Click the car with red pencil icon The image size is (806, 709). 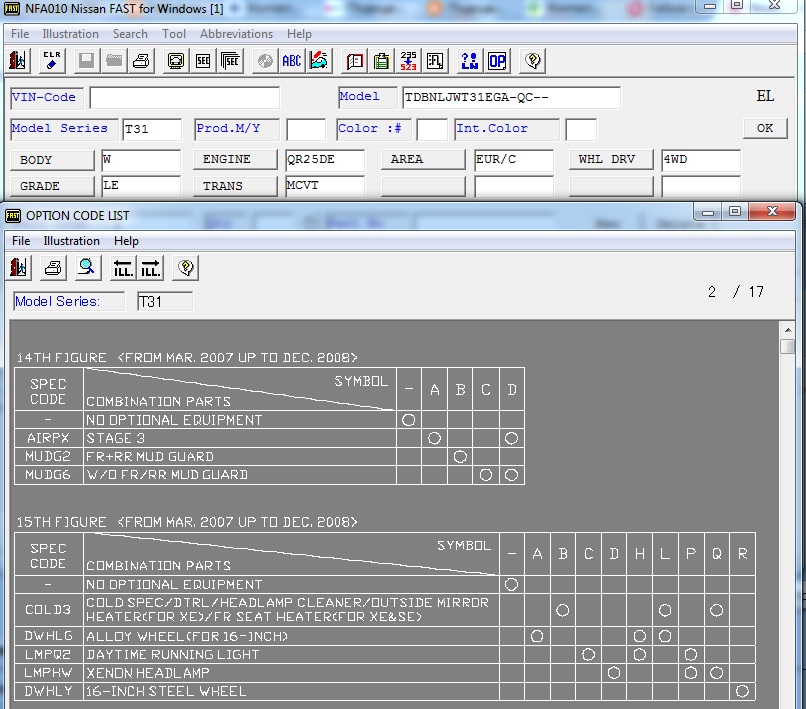[319, 61]
